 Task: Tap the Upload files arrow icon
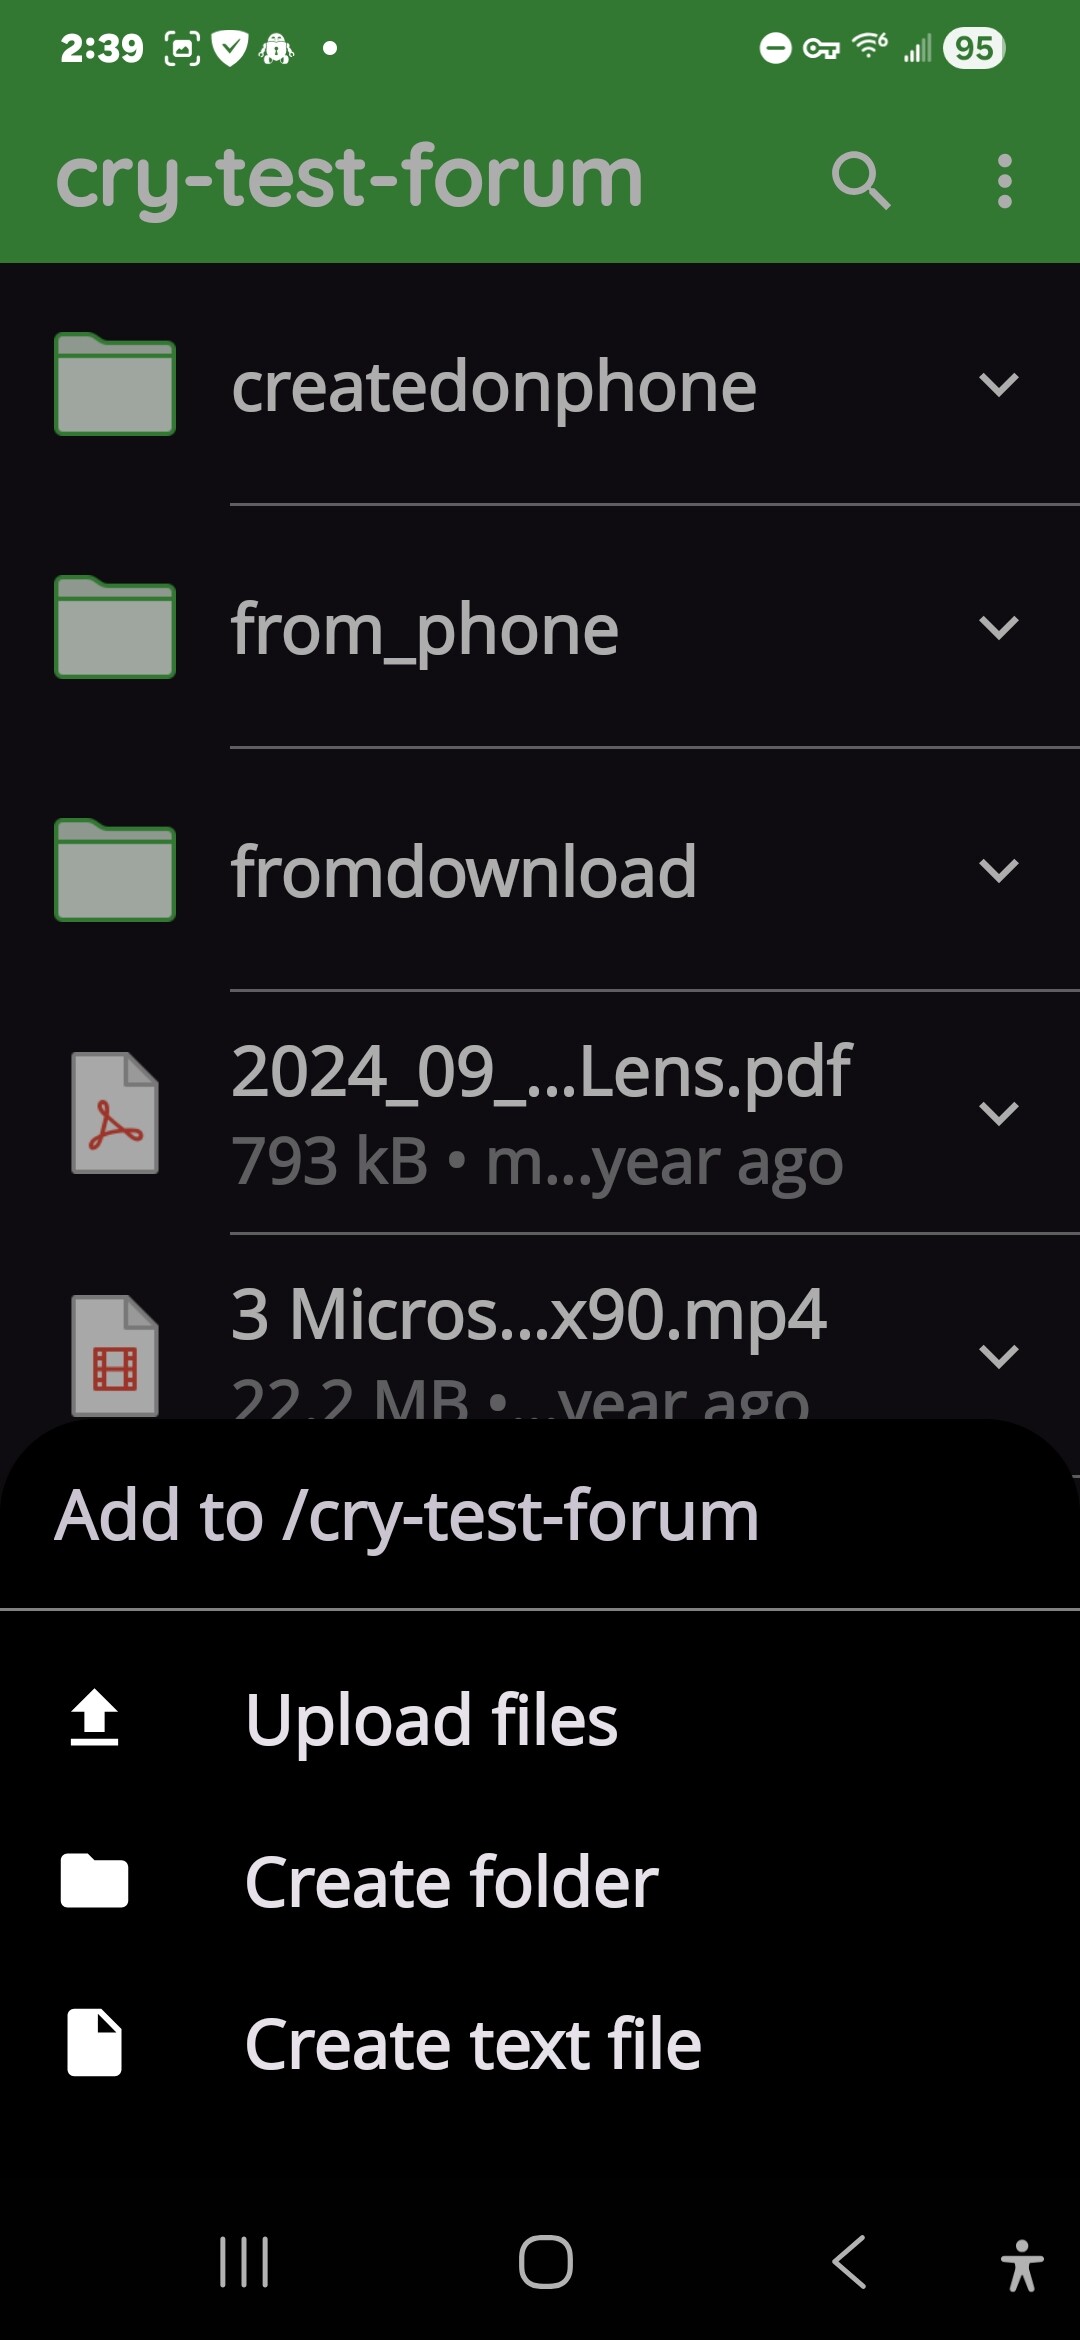click(95, 1718)
